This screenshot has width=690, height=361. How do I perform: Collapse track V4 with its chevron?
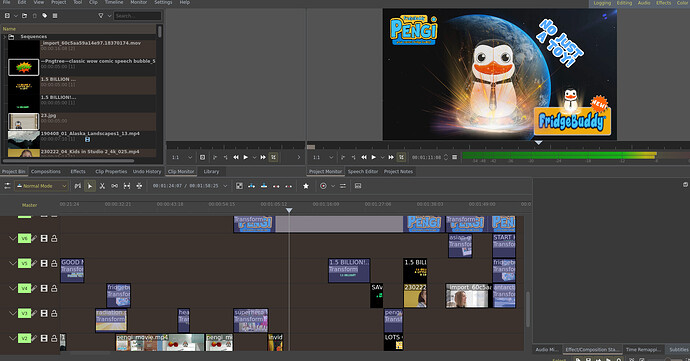[x=12, y=288]
